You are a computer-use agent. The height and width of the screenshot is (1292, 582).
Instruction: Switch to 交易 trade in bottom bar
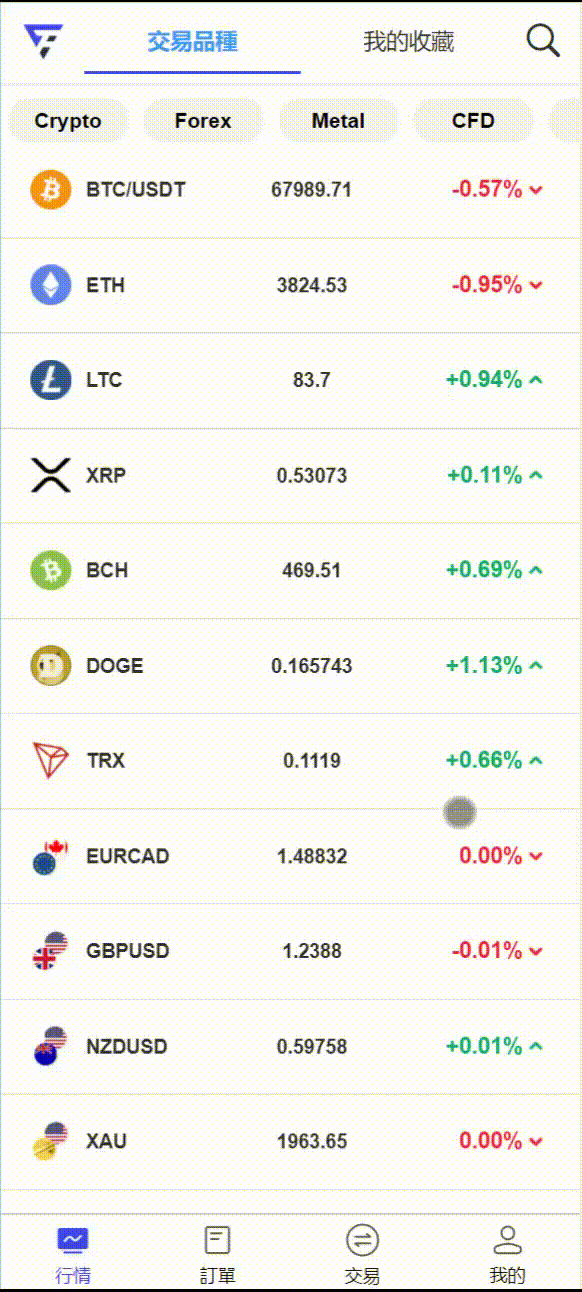362,1253
